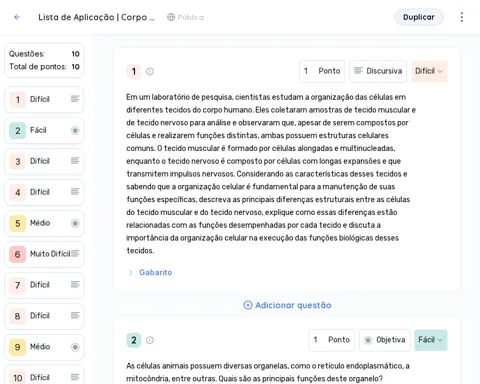Viewport: 480px width, 384px height.
Task: Click the Questões: 10 summary text
Action: pos(44,54)
